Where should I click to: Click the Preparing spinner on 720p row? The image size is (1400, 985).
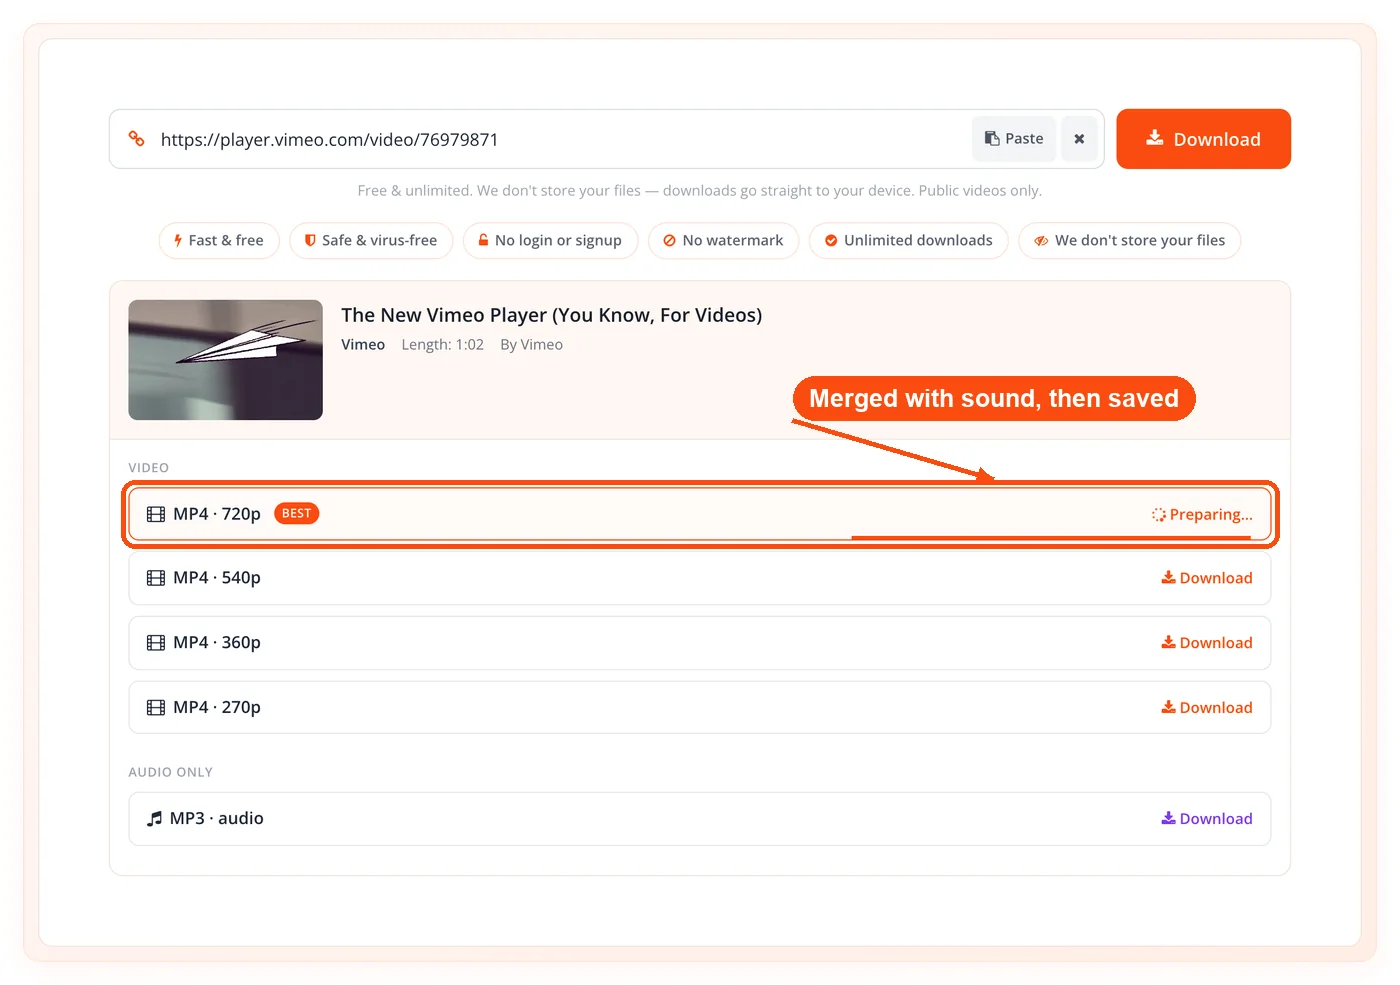pos(1159,515)
